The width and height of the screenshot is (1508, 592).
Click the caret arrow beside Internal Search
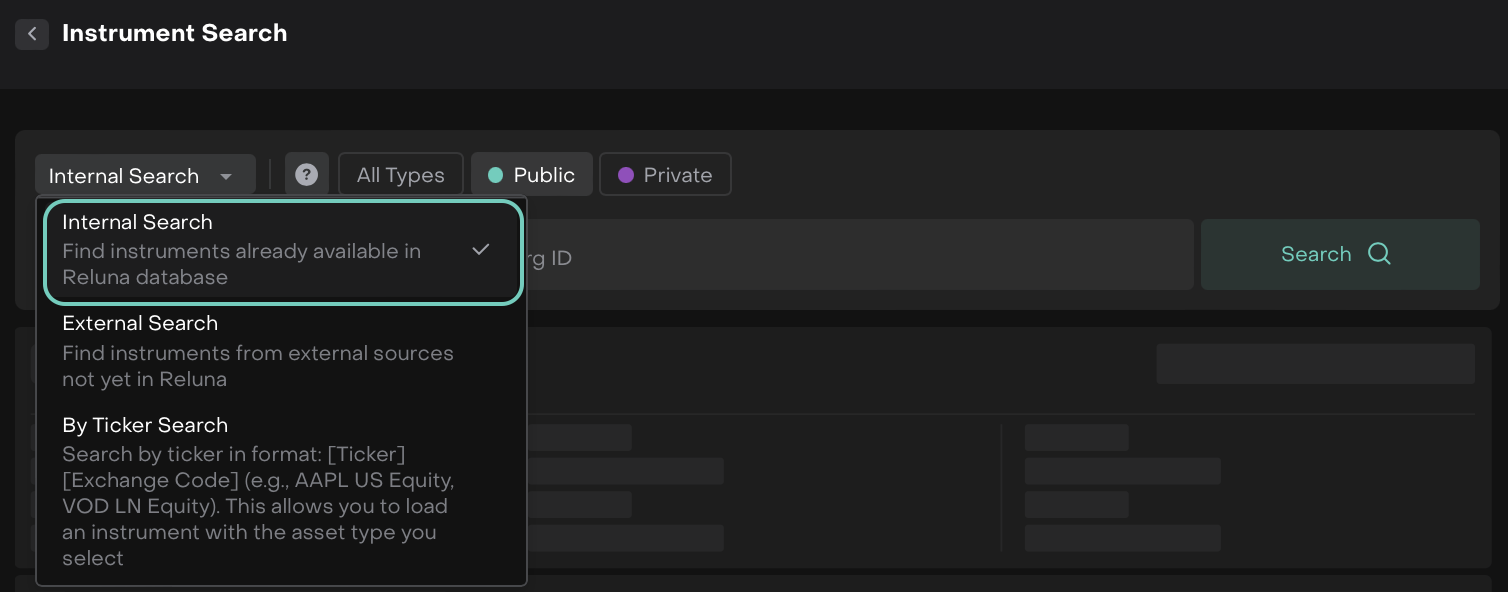226,177
